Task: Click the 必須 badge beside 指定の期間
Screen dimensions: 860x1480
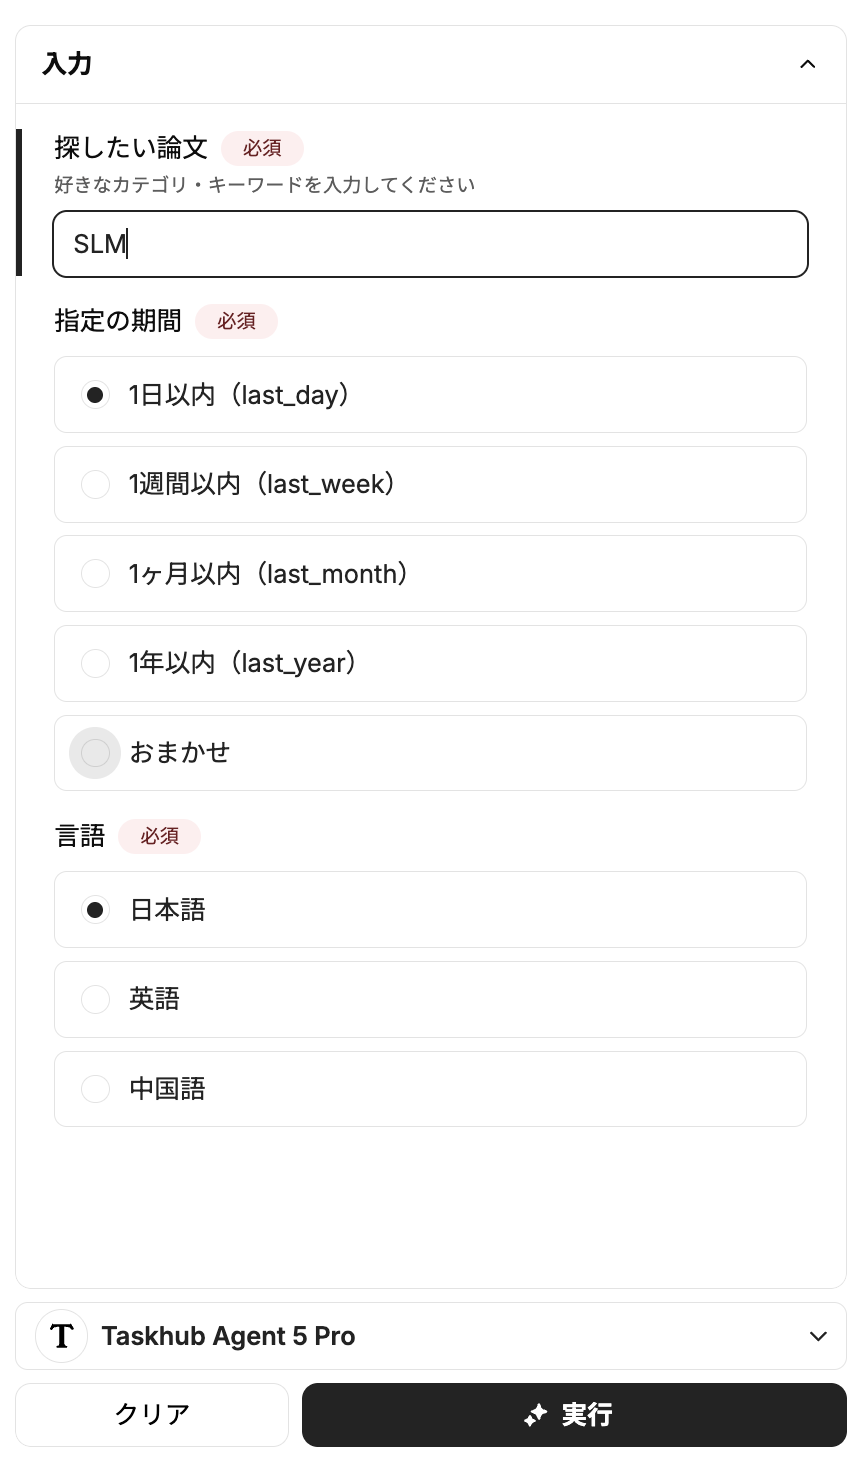Action: coord(236,321)
